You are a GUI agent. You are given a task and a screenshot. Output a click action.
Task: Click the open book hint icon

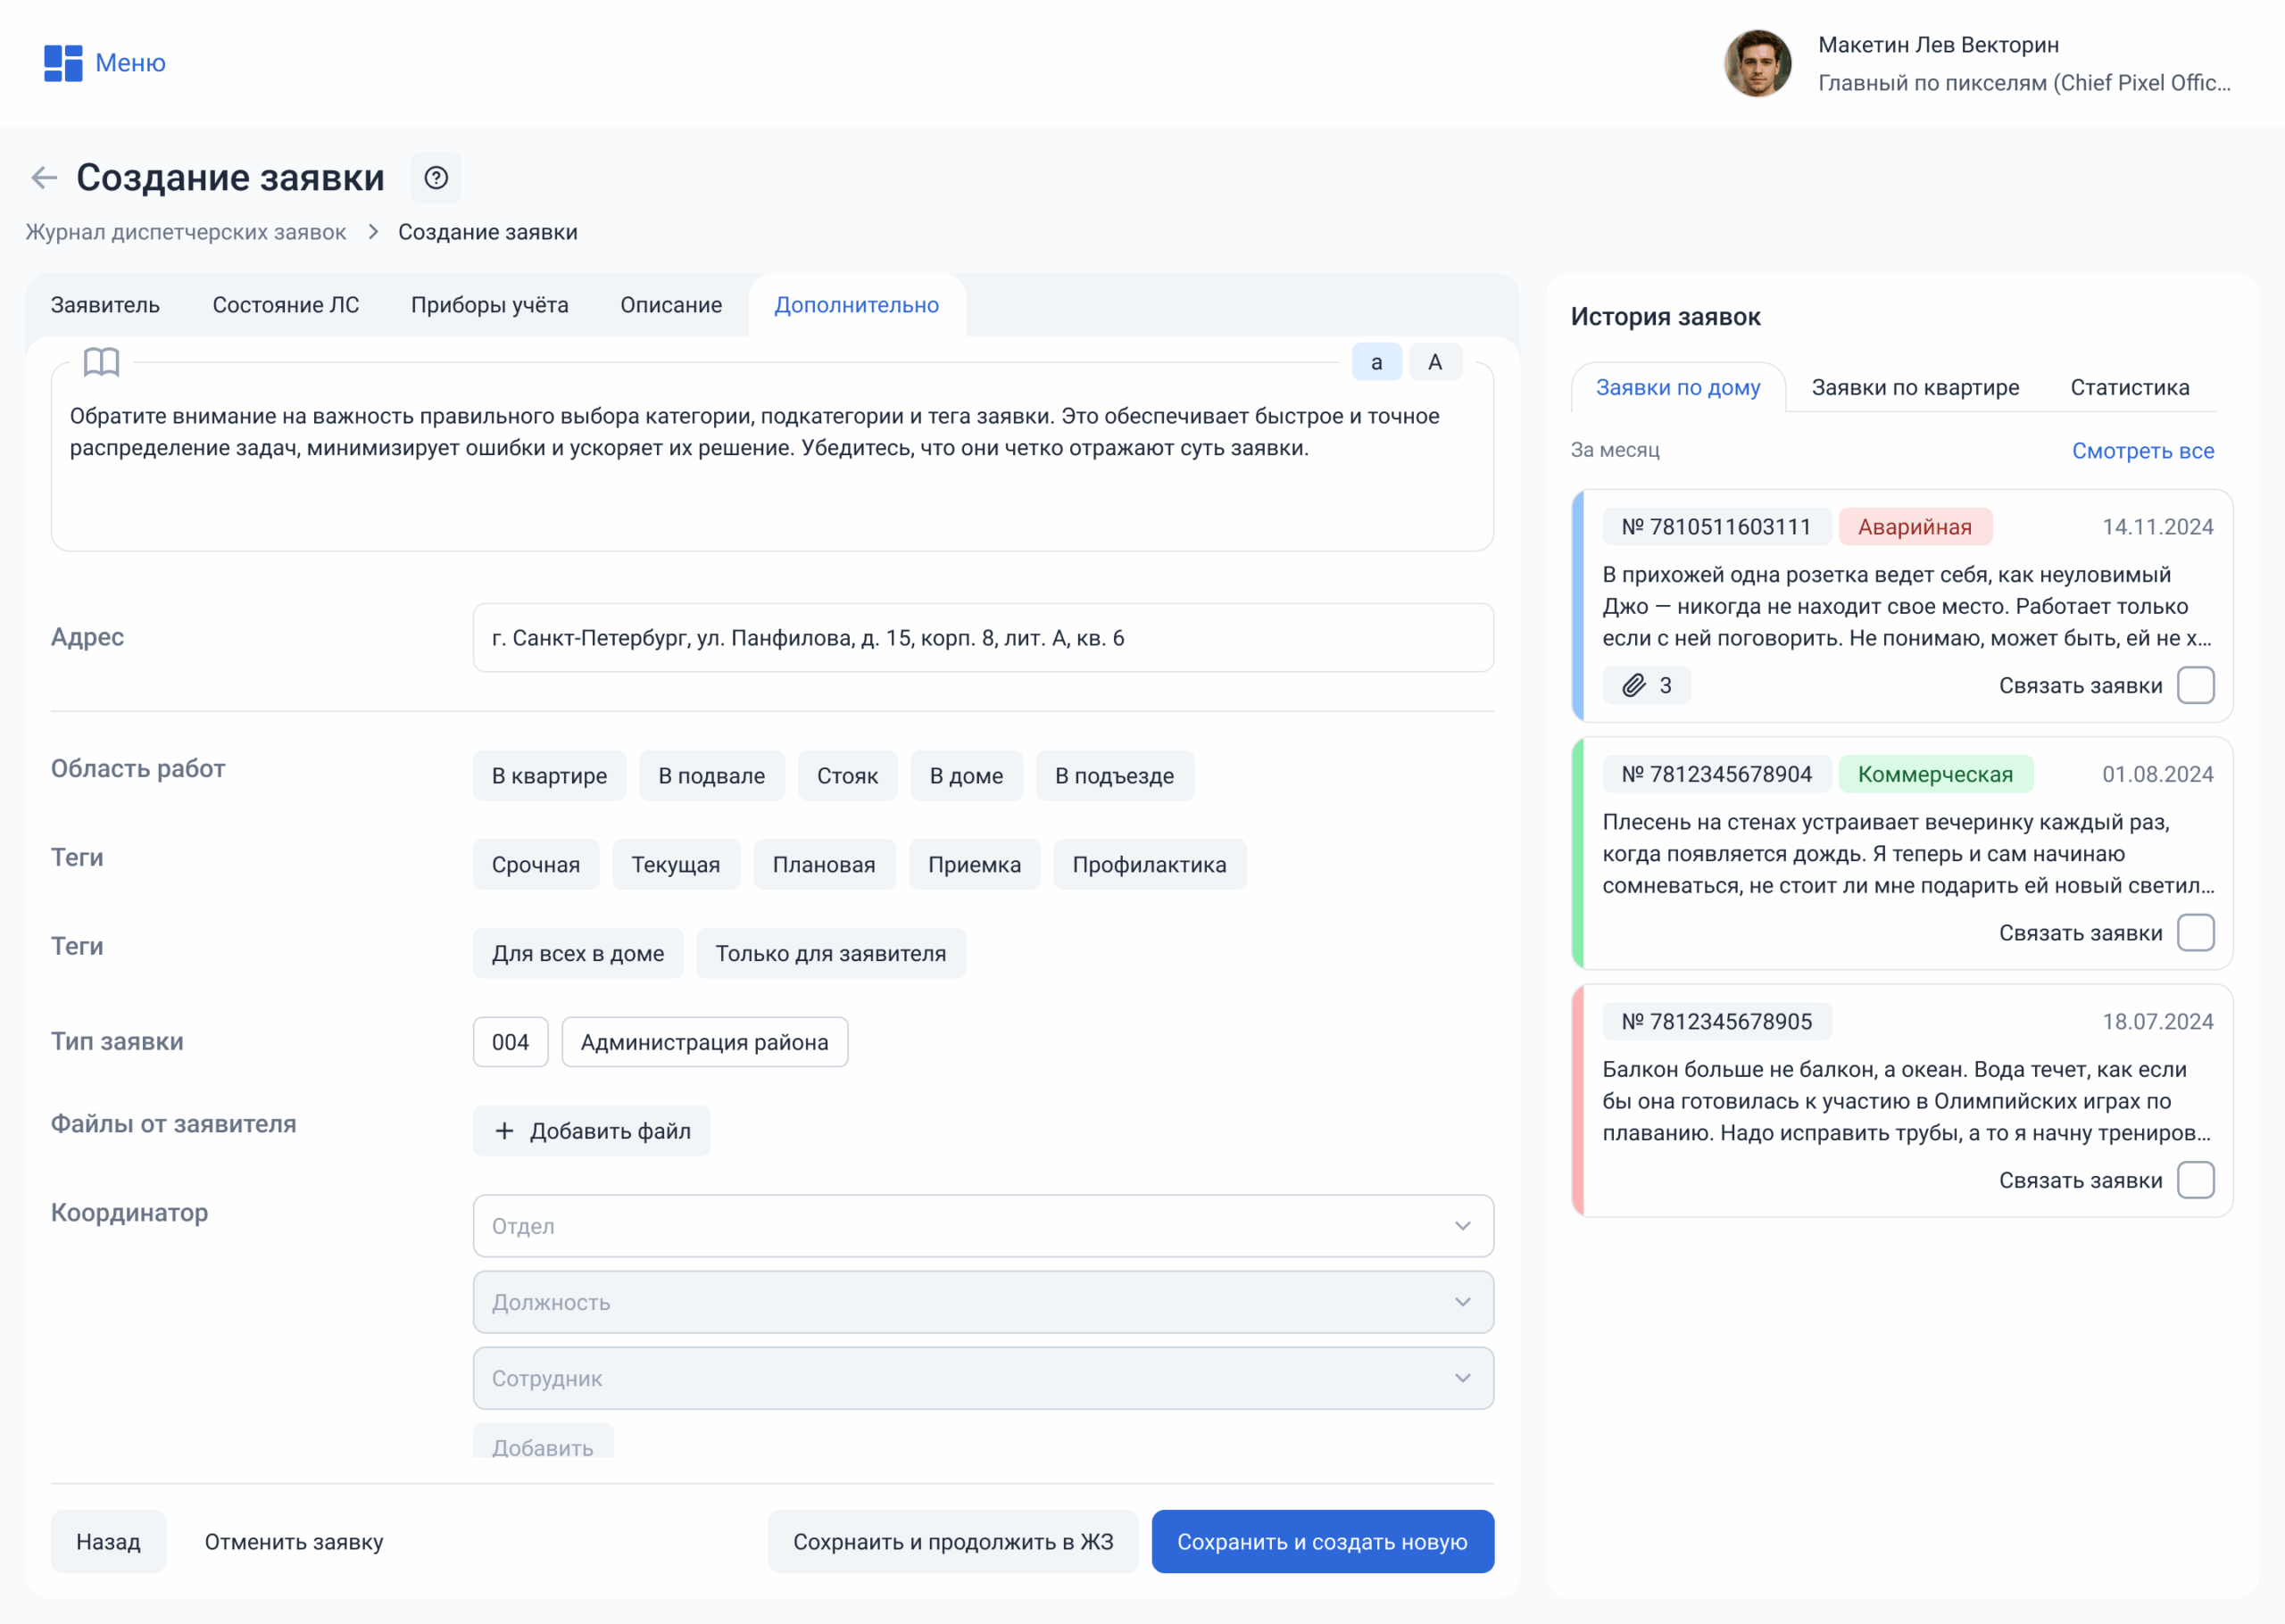pyautogui.click(x=101, y=362)
